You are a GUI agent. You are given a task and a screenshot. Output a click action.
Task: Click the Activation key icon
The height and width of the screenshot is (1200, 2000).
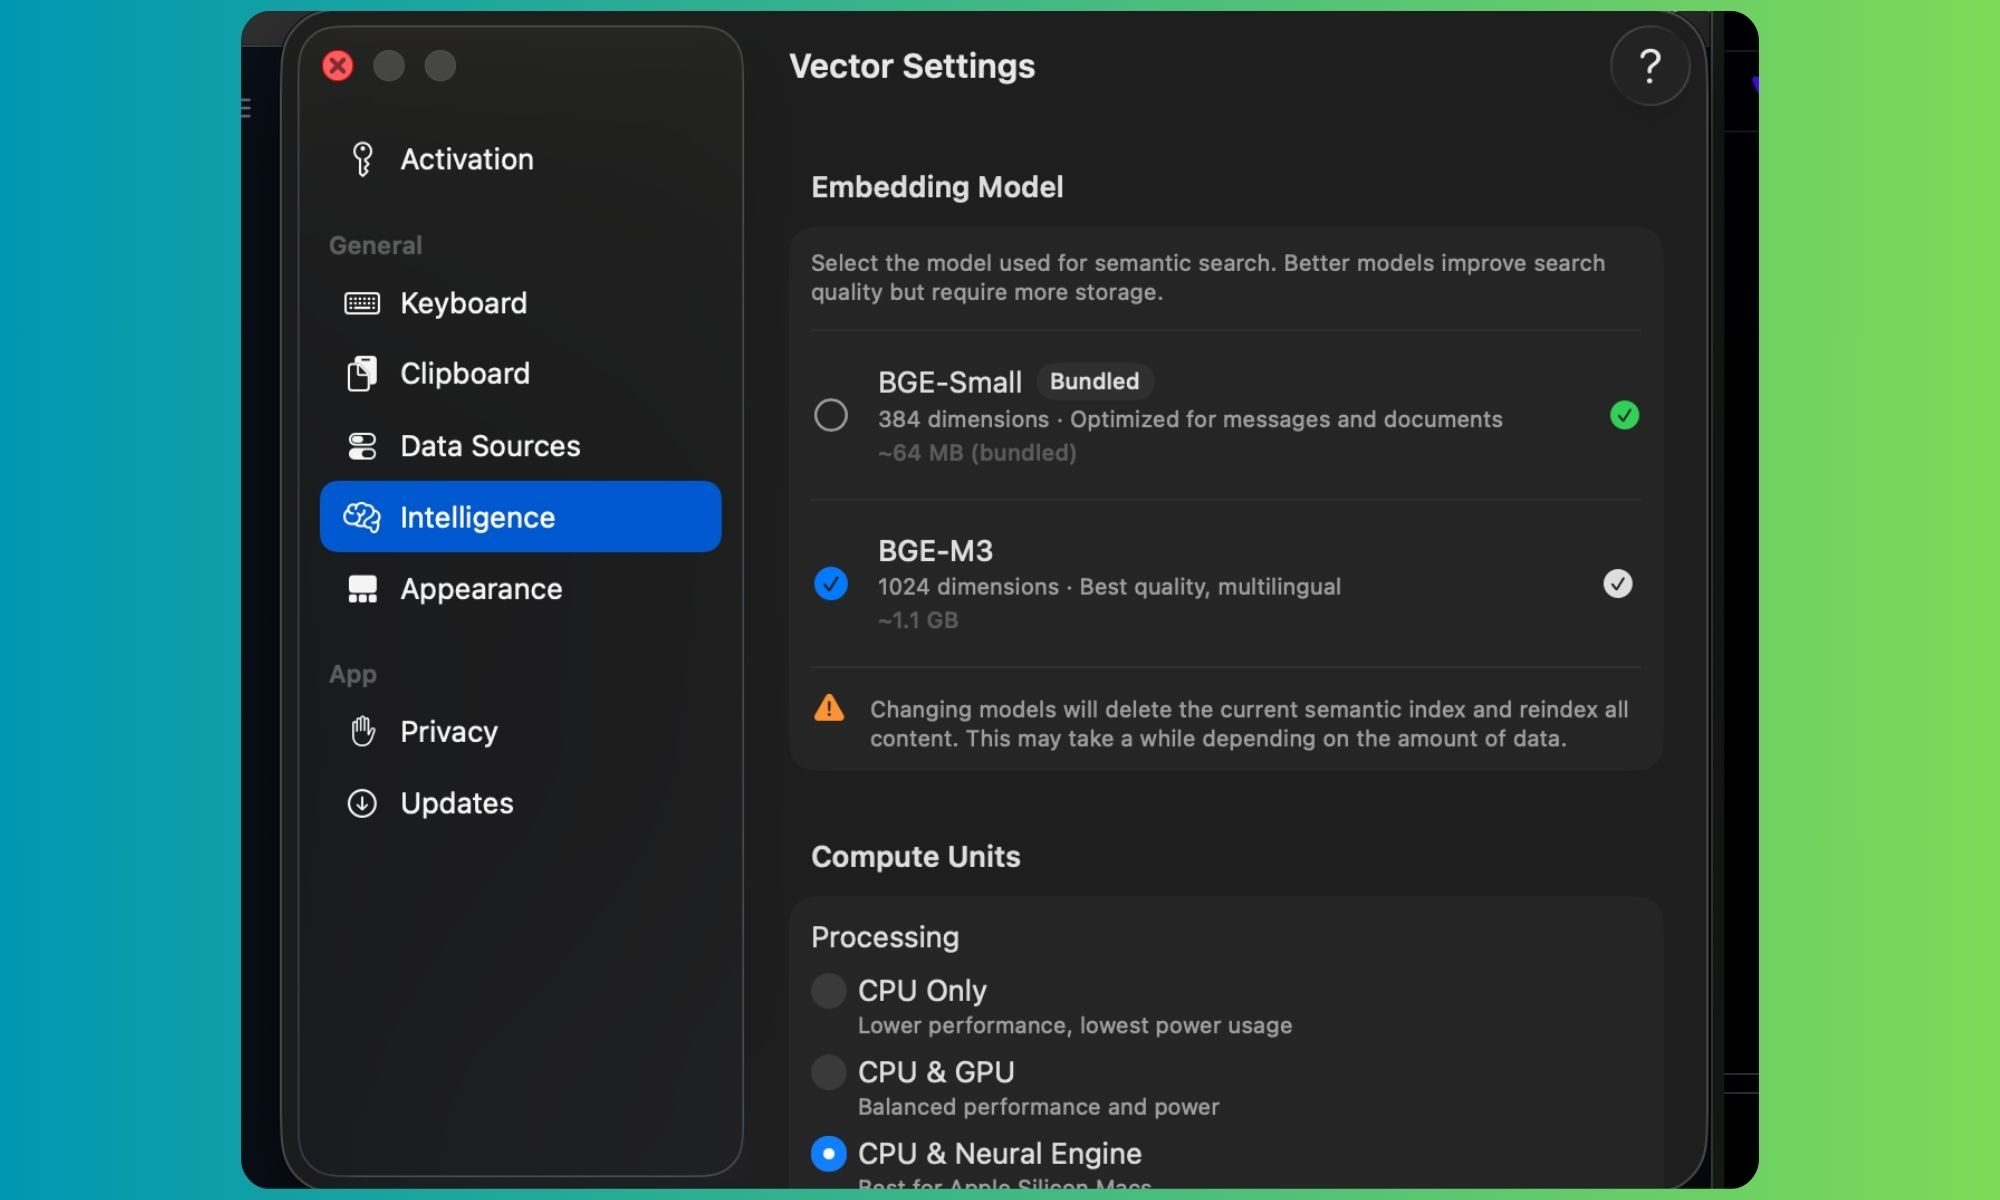point(362,158)
